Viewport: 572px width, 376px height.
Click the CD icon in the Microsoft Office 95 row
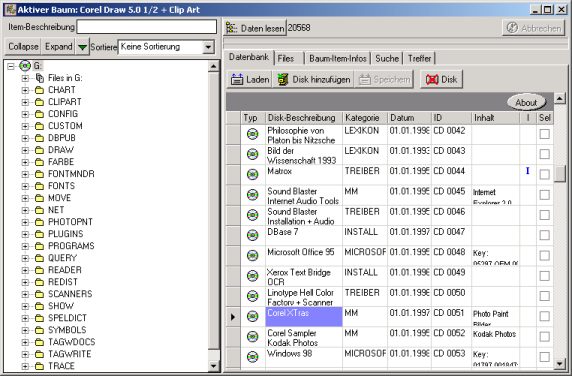252,256
